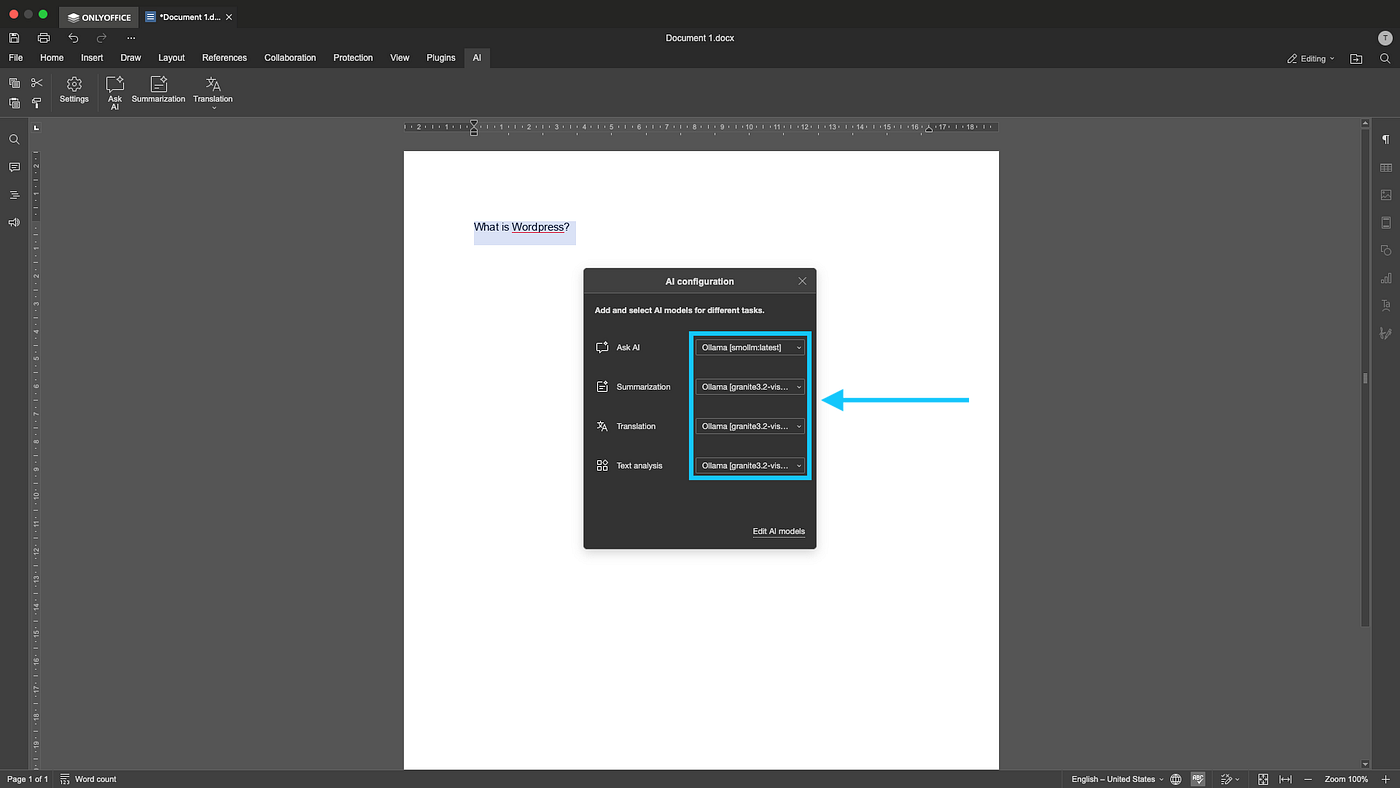Open the Ask AI model dropdown

pyautogui.click(x=750, y=347)
